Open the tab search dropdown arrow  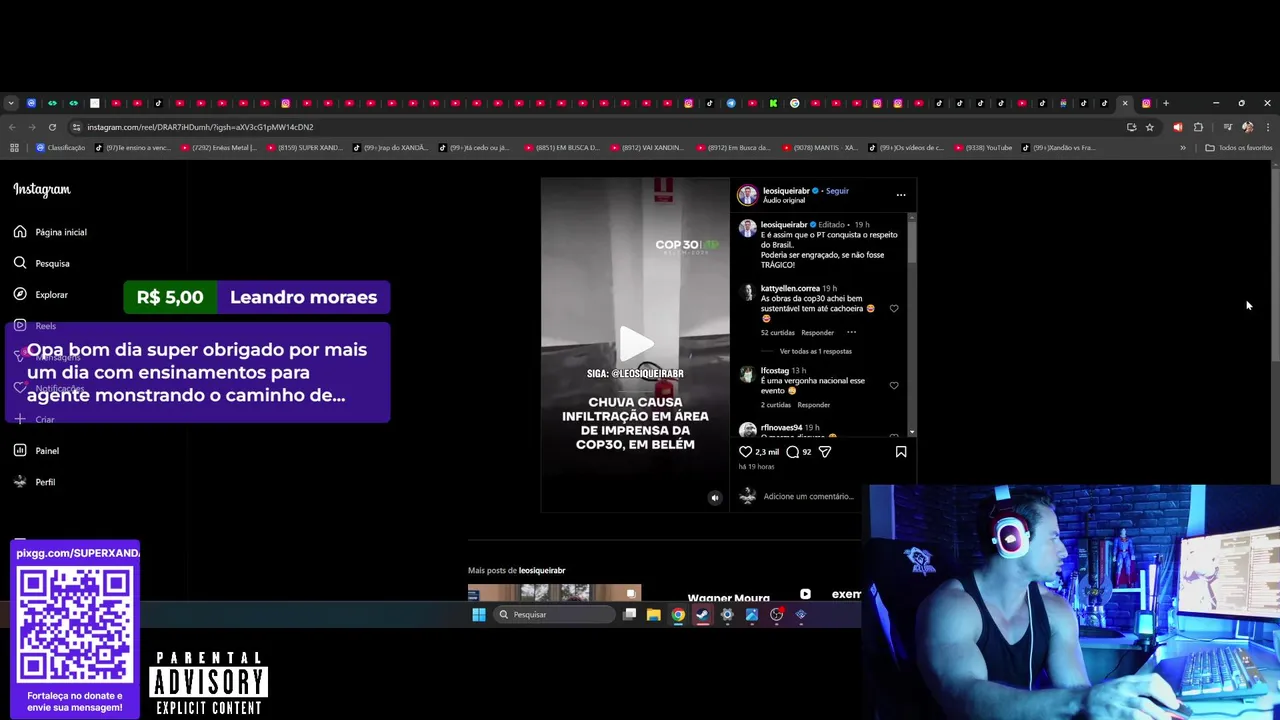tap(11, 103)
